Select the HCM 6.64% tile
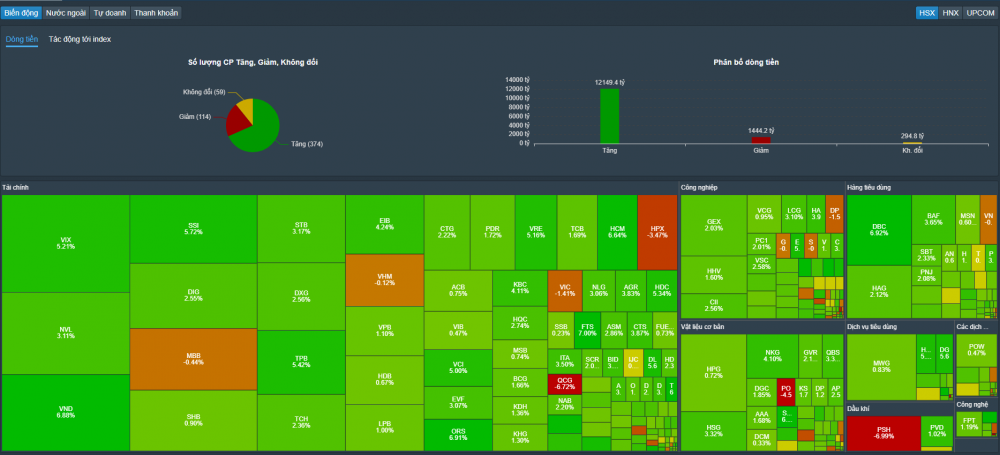The image size is (1000, 455). coord(617,232)
